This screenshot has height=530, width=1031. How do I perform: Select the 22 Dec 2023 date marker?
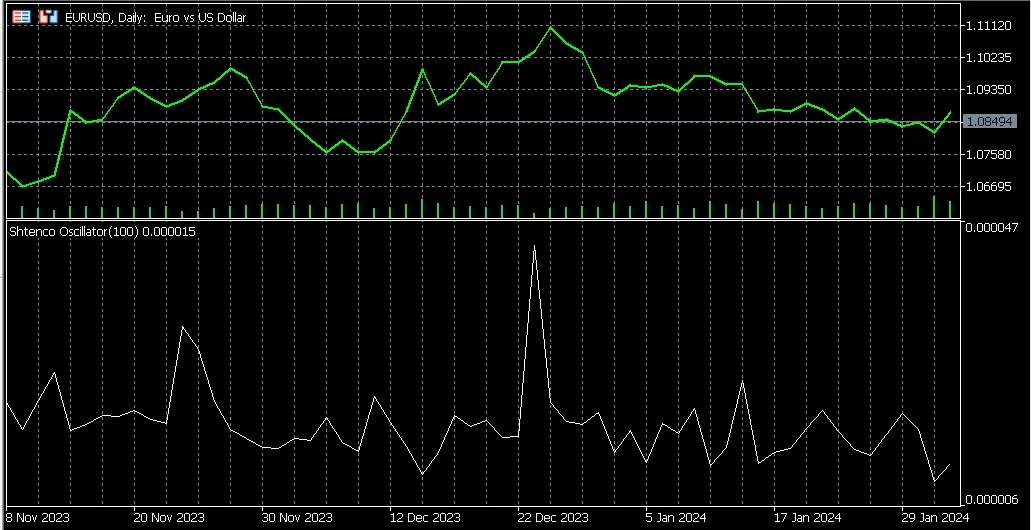[552, 517]
